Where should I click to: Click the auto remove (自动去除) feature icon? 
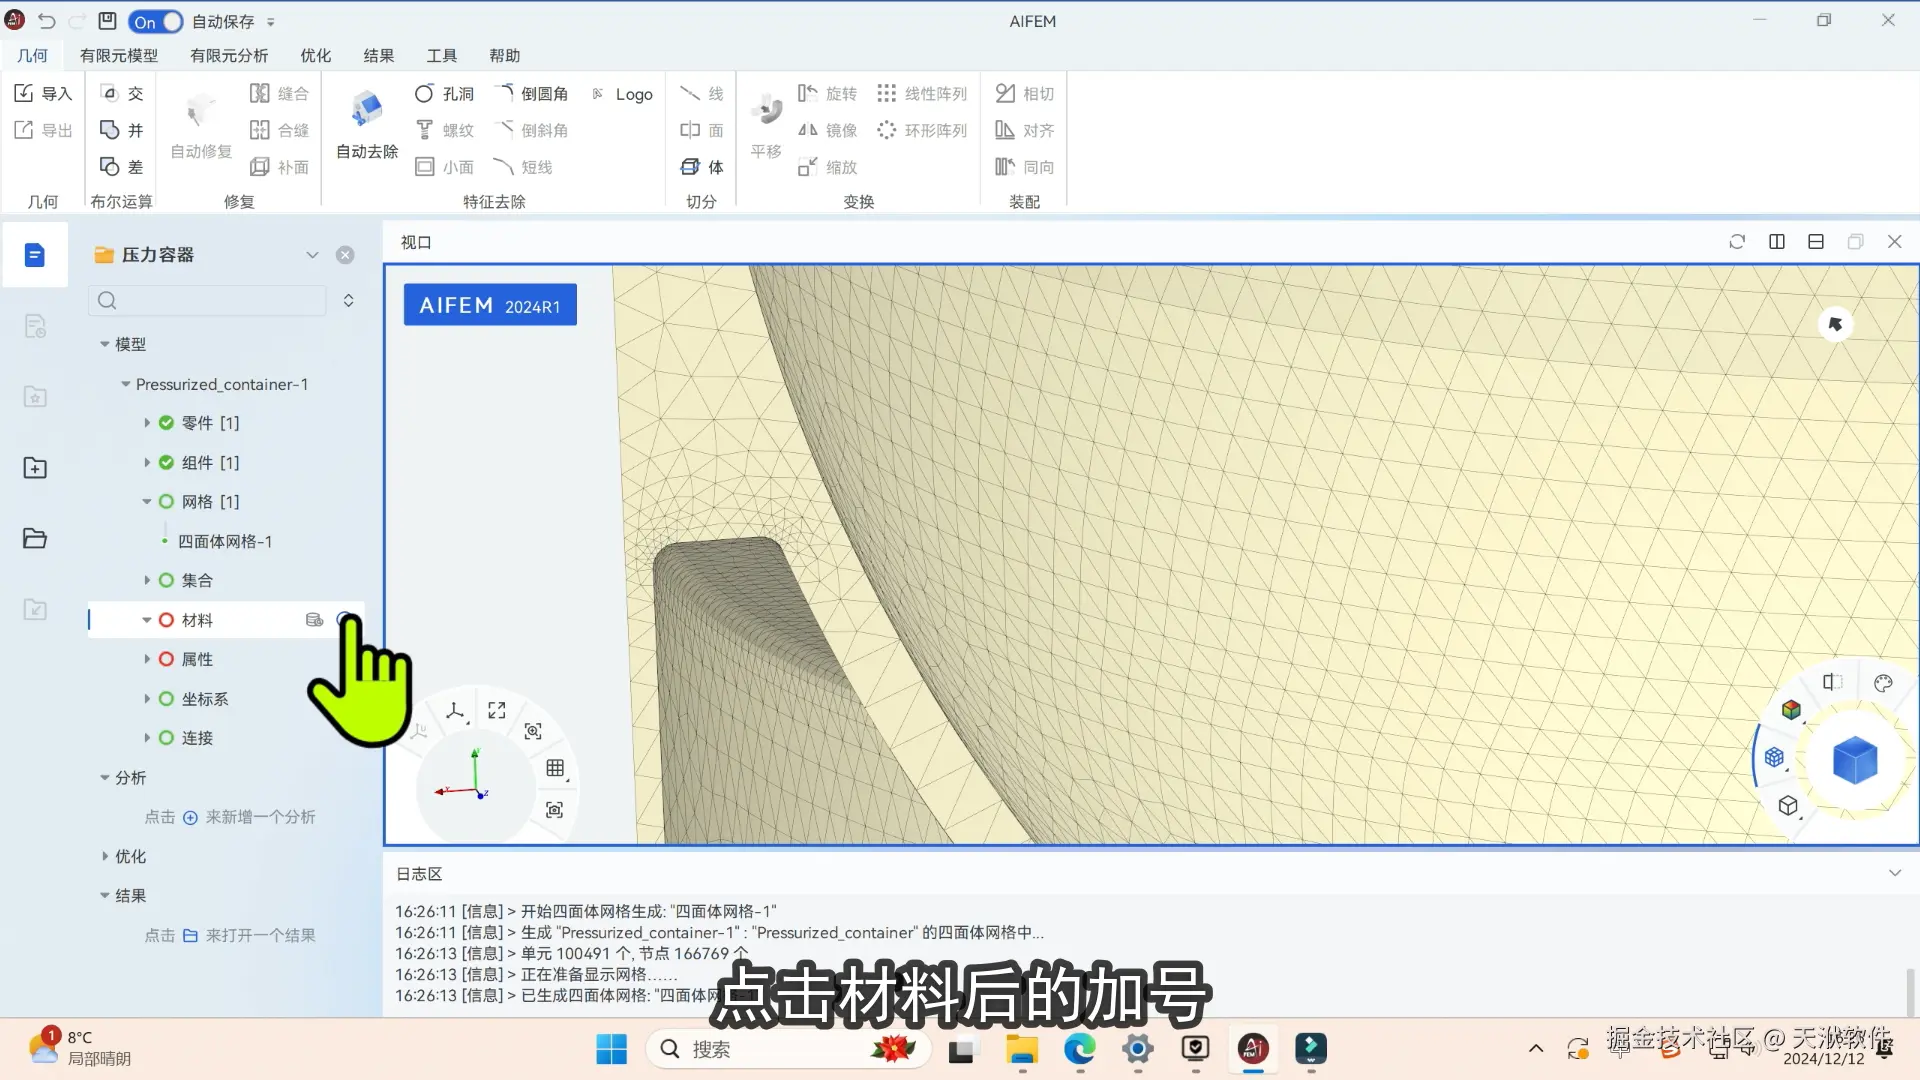[367, 110]
